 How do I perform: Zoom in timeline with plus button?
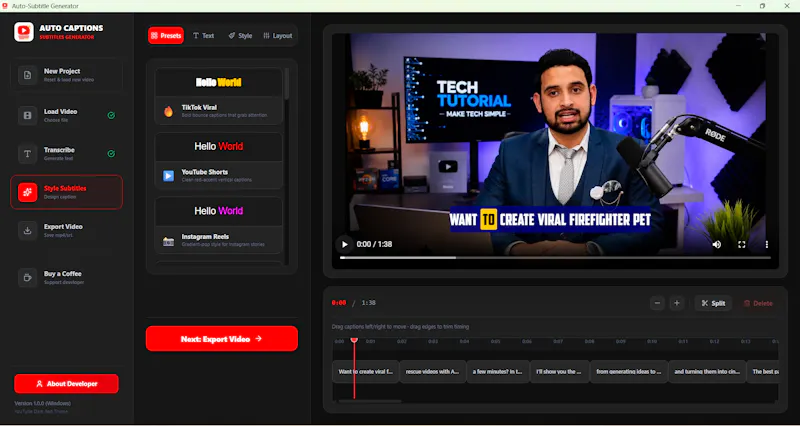[677, 303]
